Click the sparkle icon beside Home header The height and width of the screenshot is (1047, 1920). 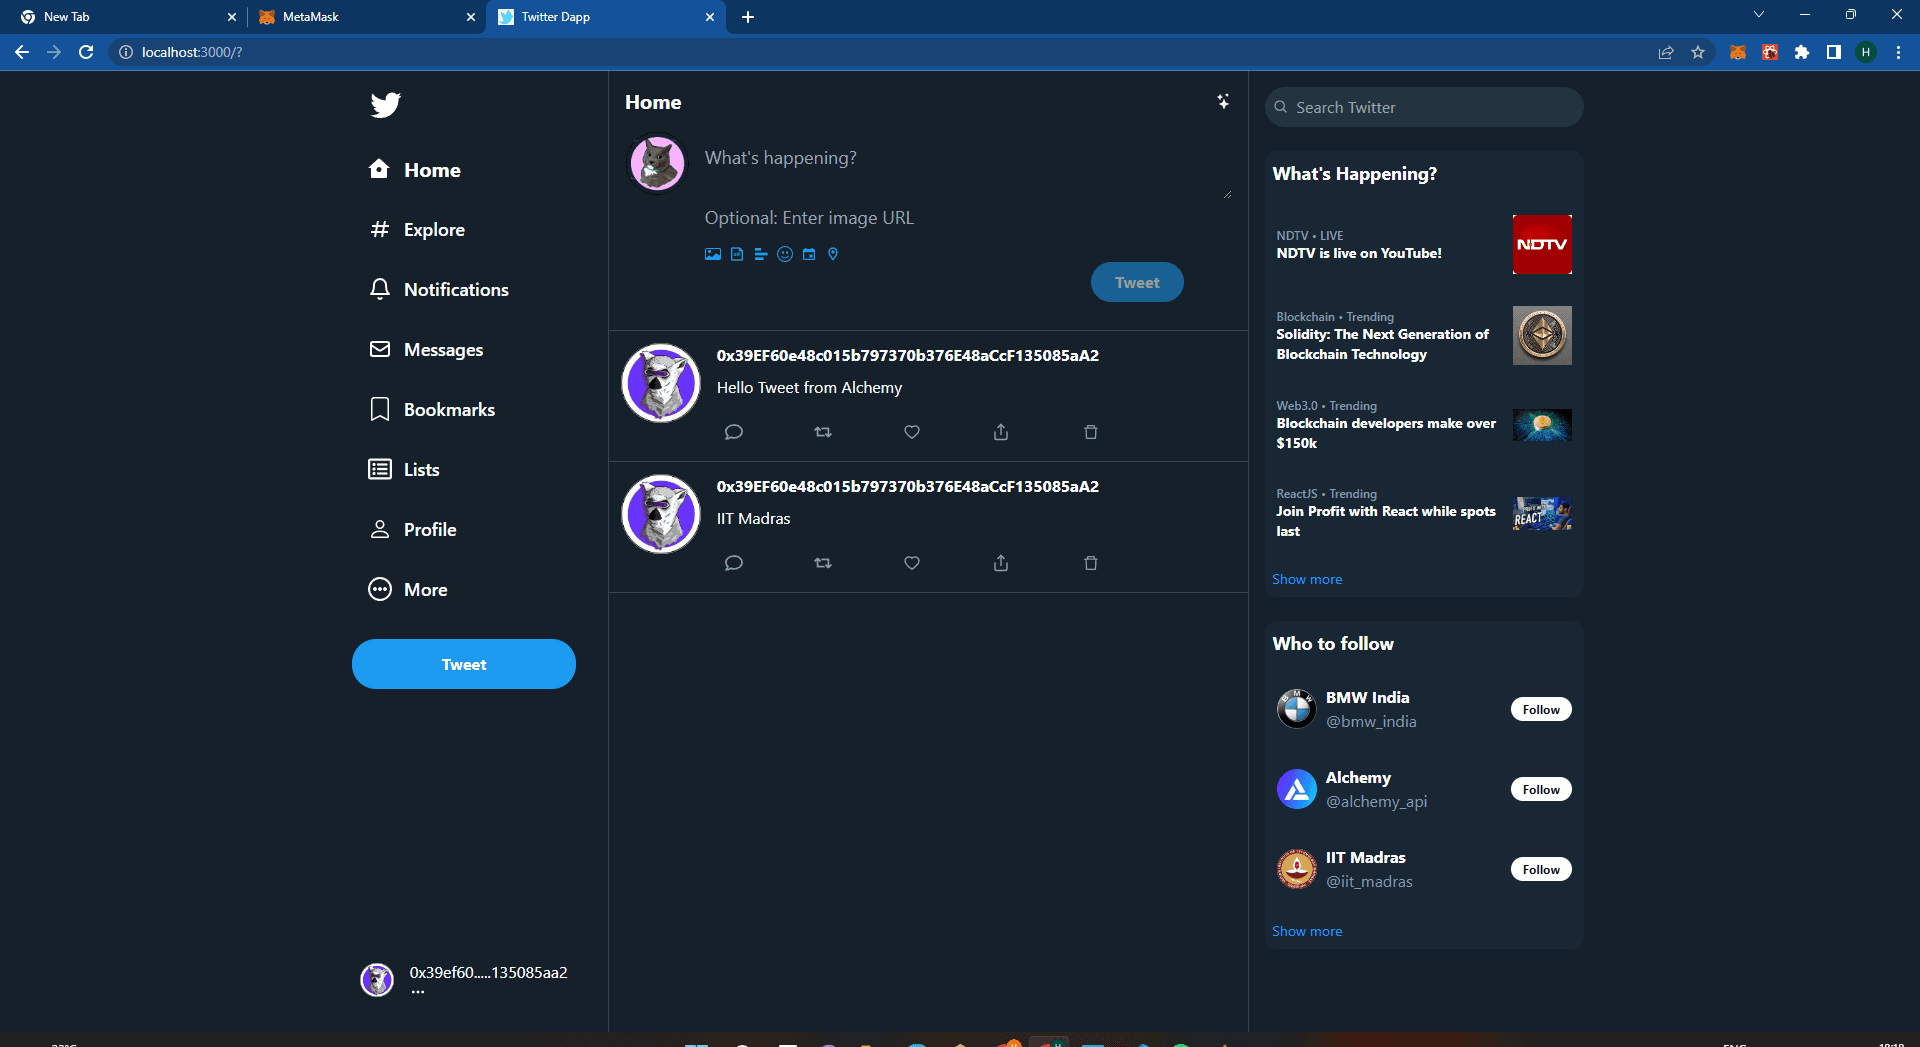[1222, 102]
